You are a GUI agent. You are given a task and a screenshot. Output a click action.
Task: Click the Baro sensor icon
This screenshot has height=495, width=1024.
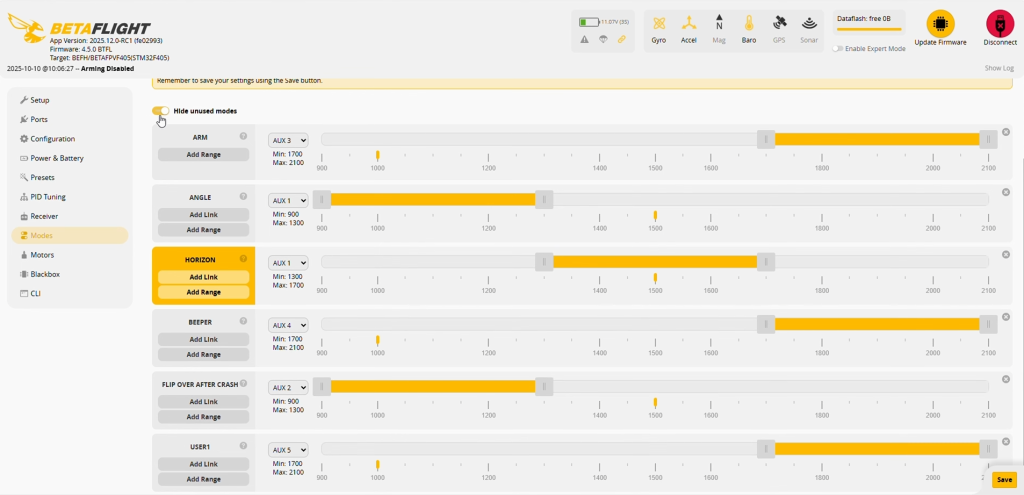point(749,23)
